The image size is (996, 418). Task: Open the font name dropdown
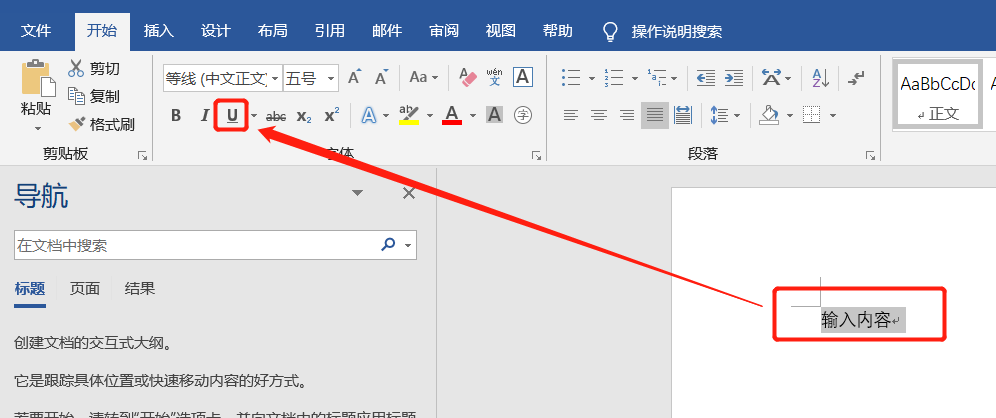click(x=275, y=79)
